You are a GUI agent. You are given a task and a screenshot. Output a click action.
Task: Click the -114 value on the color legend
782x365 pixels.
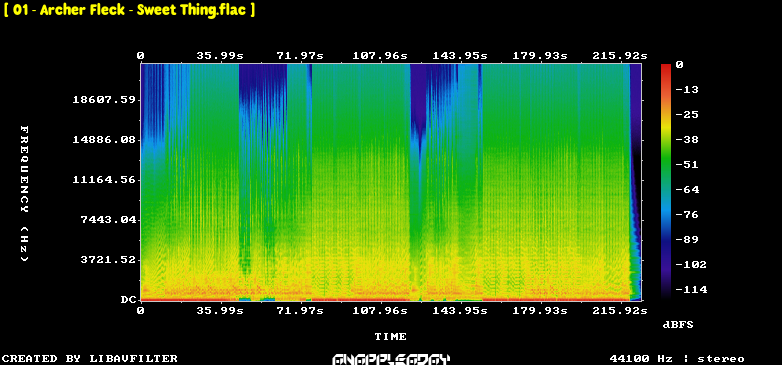(691, 289)
